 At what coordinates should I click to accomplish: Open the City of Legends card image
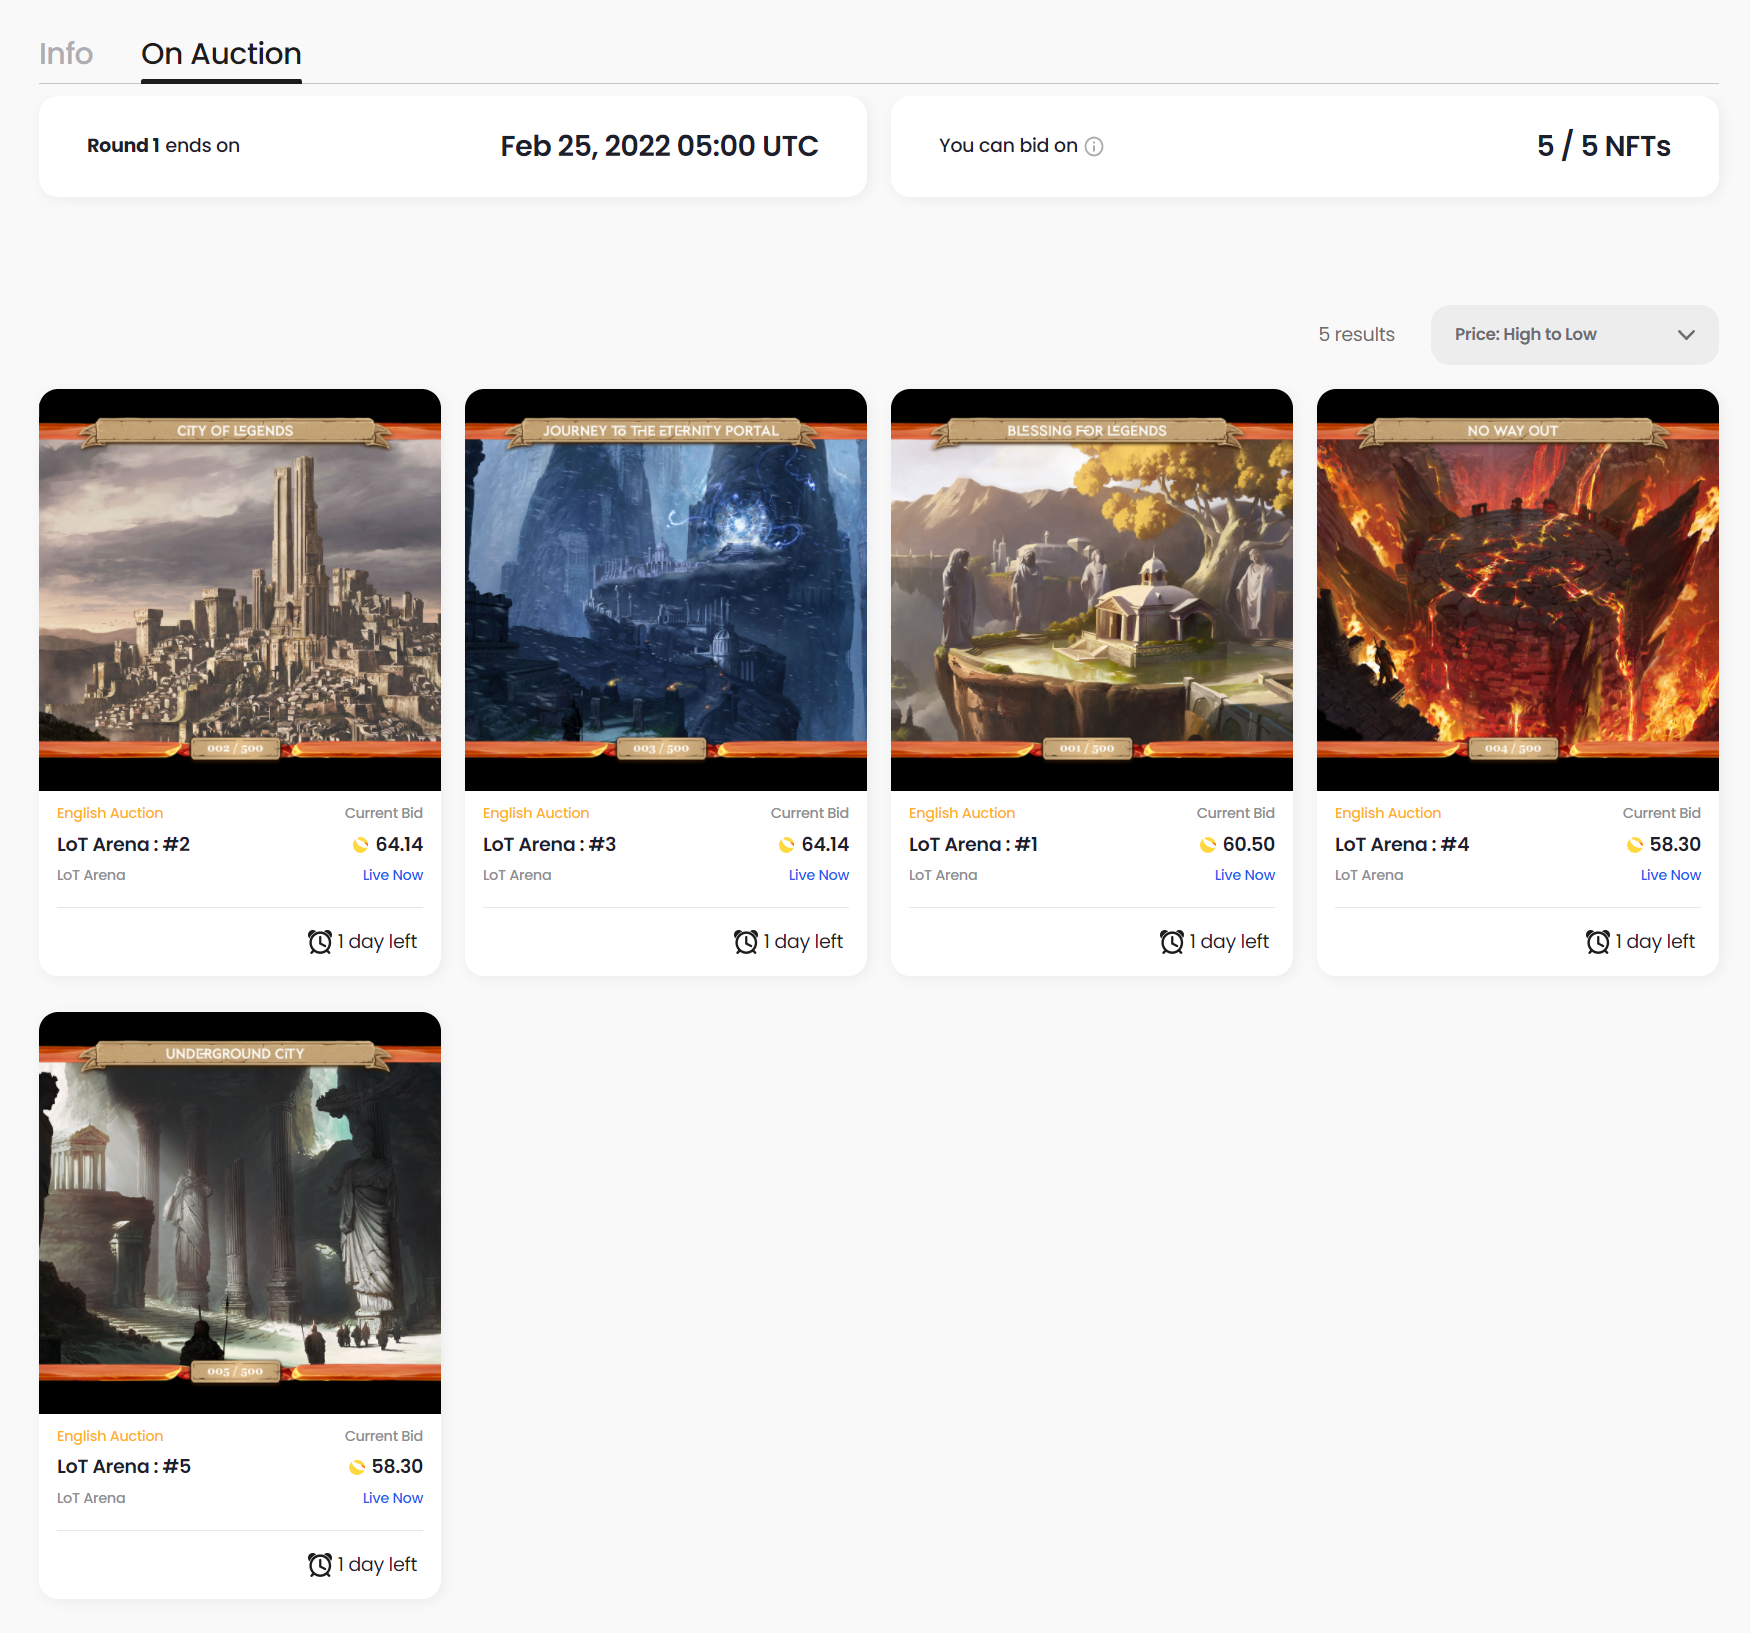[x=240, y=590]
